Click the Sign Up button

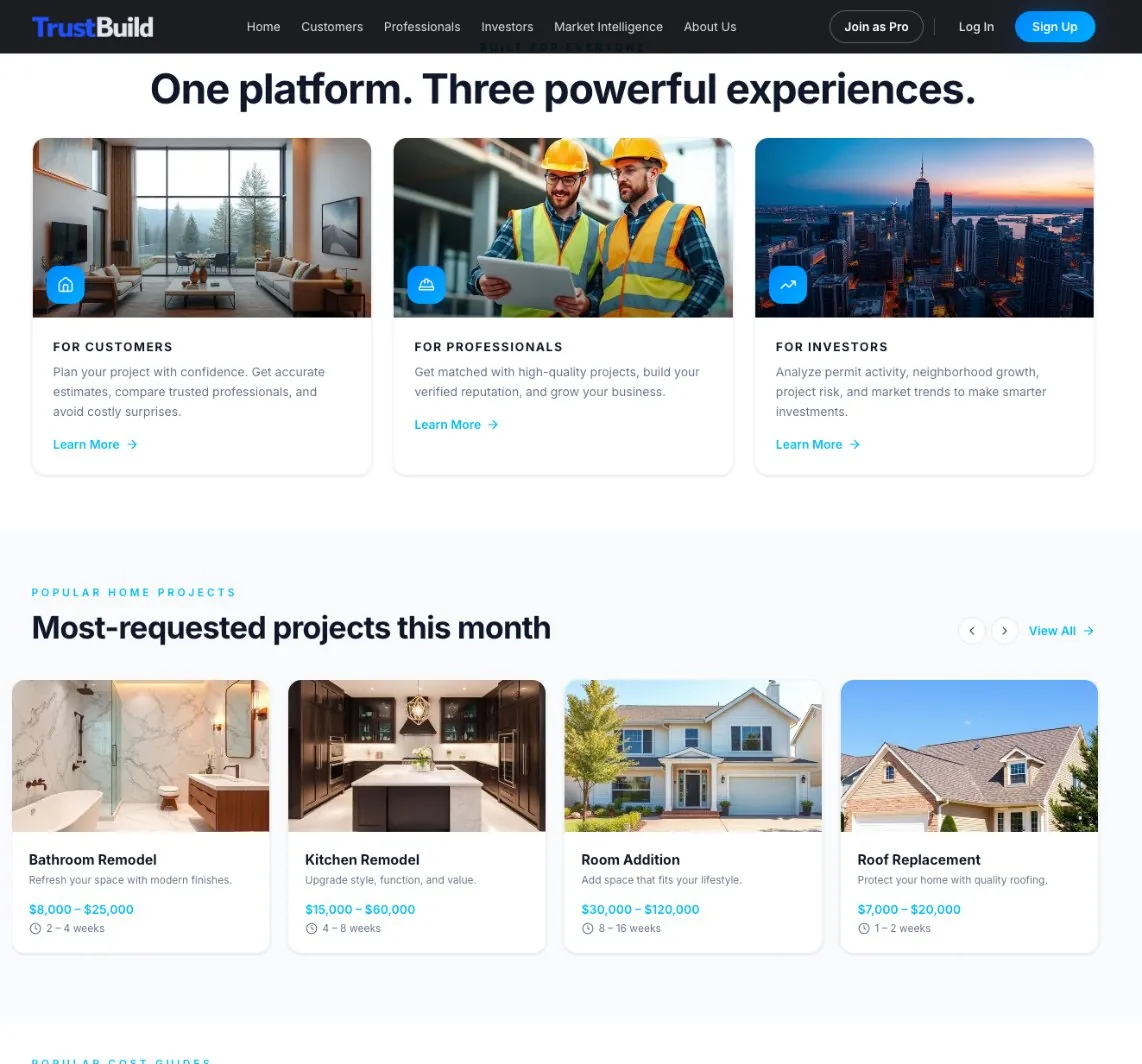[x=1055, y=27]
